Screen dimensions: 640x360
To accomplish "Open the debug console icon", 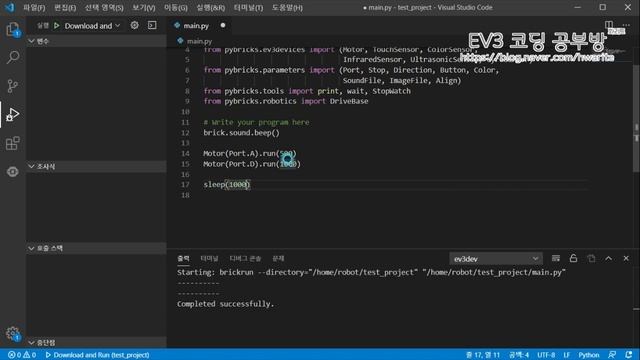I will pyautogui.click(x=152, y=25).
